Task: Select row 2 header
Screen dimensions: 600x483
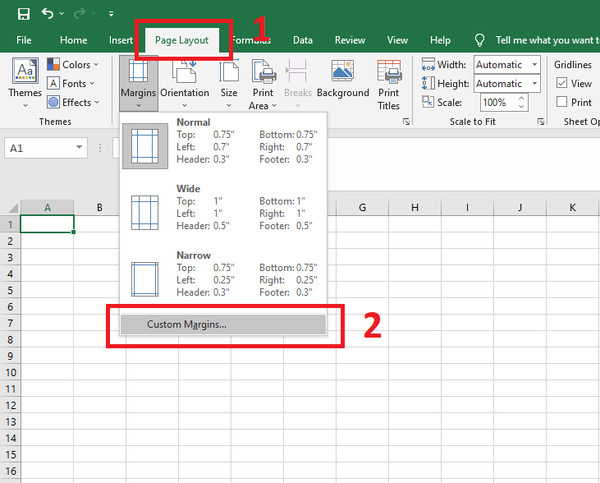Action: [x=10, y=241]
